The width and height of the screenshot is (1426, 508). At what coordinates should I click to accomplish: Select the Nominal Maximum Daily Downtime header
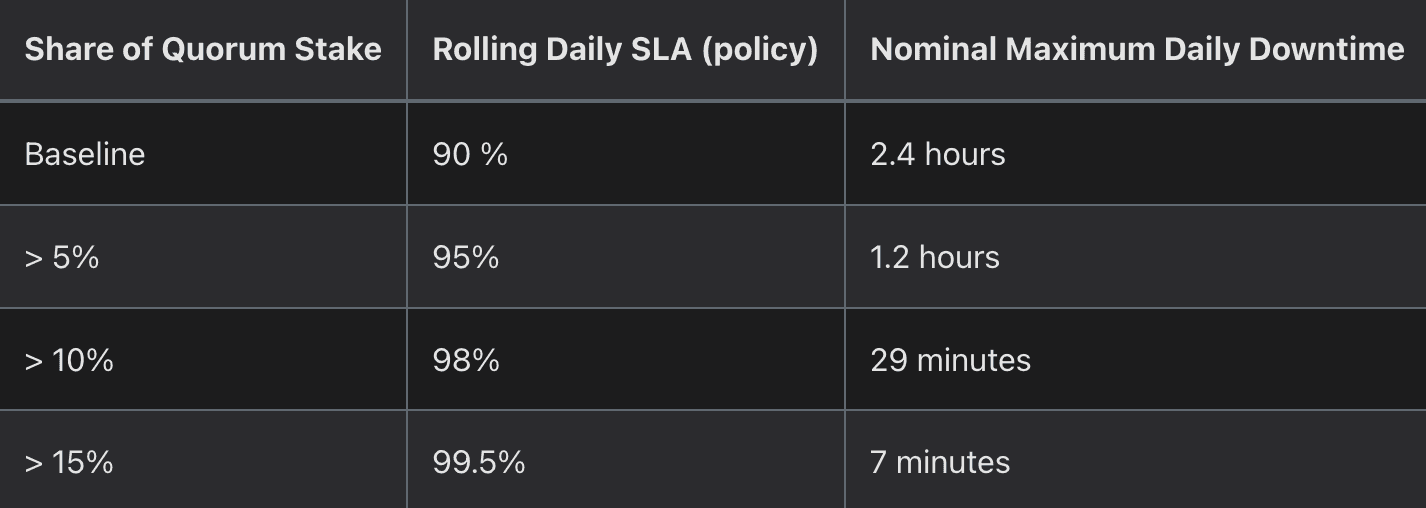click(1137, 49)
